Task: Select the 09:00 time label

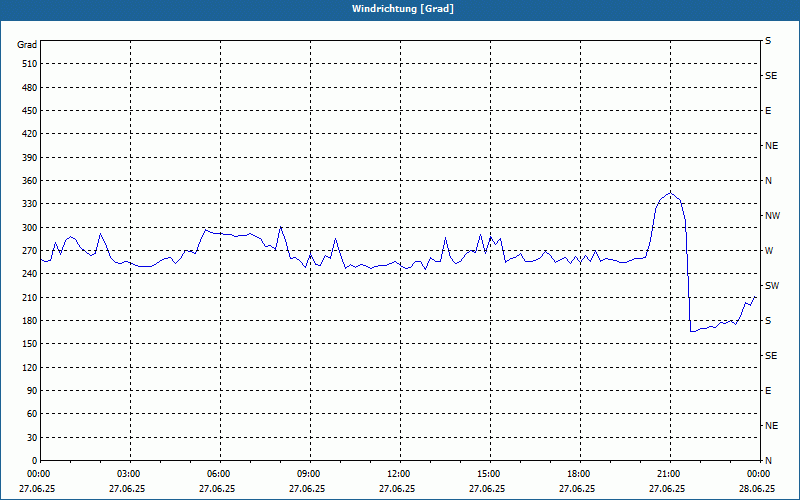Action: (x=309, y=474)
